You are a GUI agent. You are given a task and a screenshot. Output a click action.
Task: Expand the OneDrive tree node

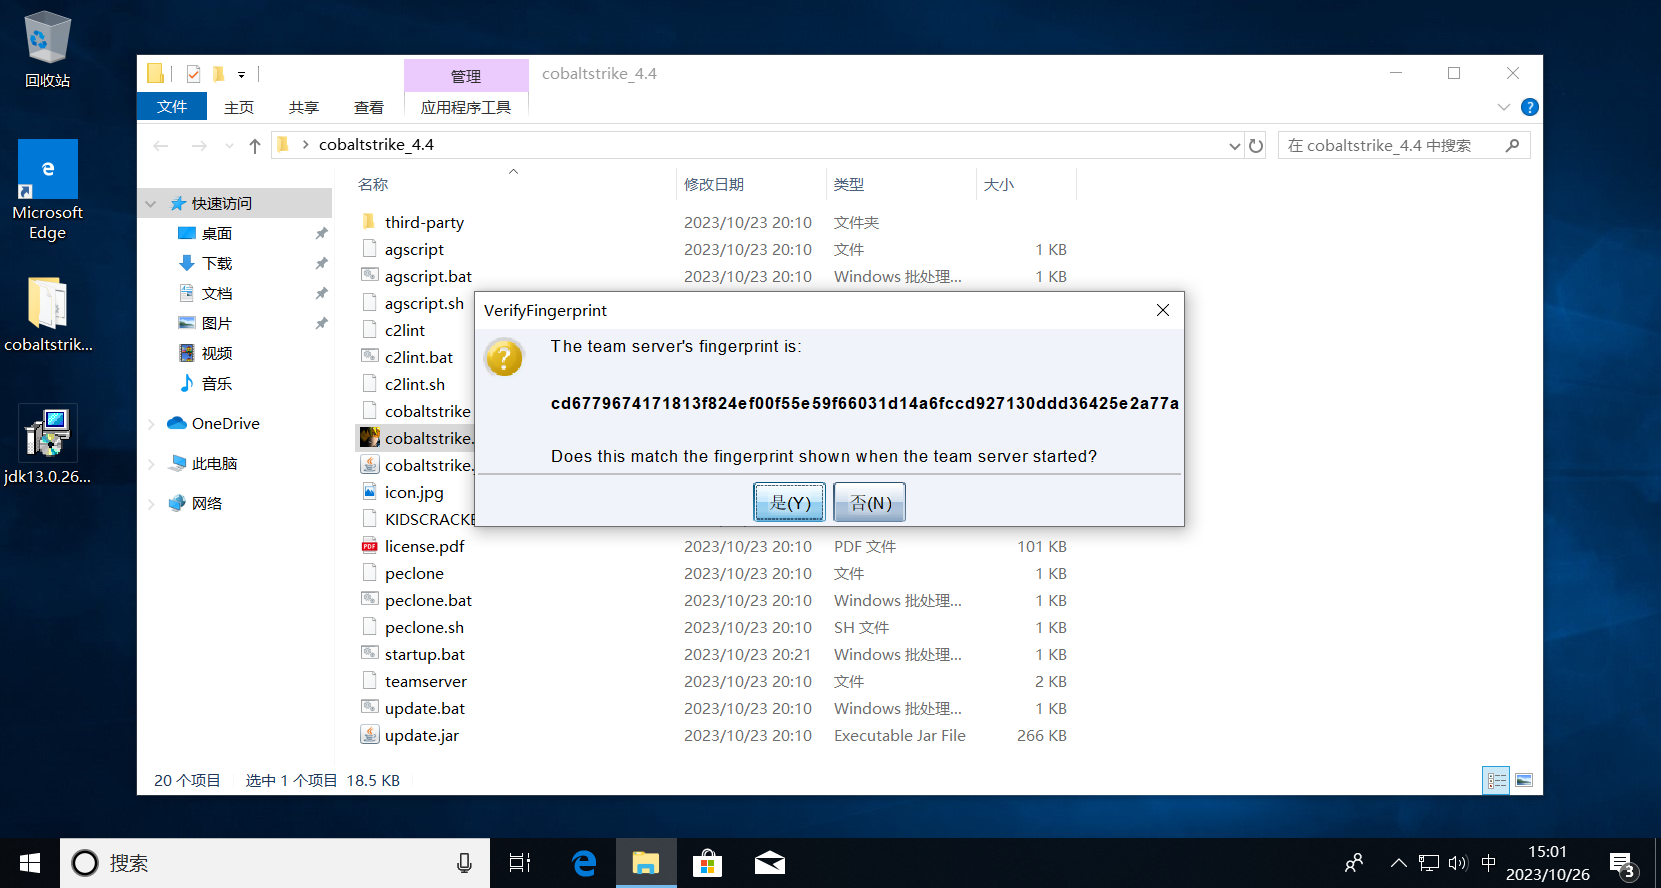click(x=151, y=424)
